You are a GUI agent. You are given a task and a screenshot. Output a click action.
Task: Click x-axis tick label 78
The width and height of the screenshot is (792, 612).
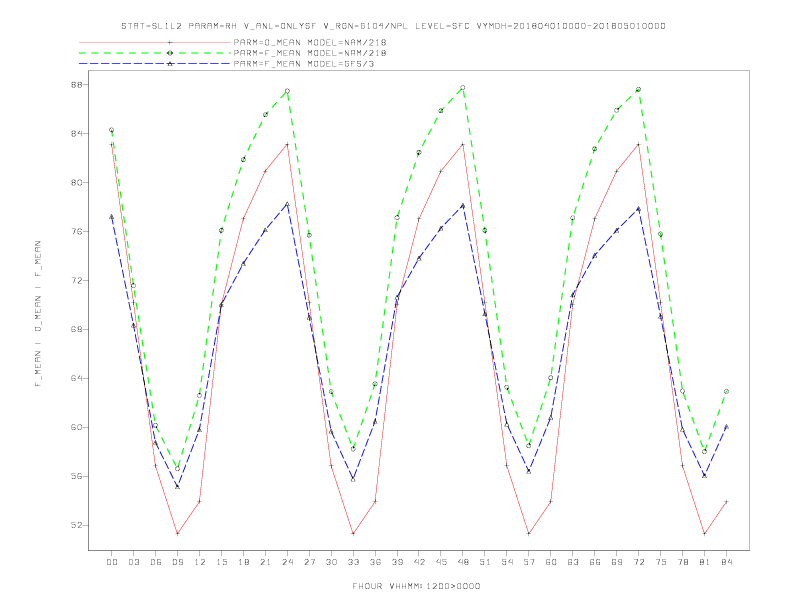pyautogui.click(x=682, y=562)
